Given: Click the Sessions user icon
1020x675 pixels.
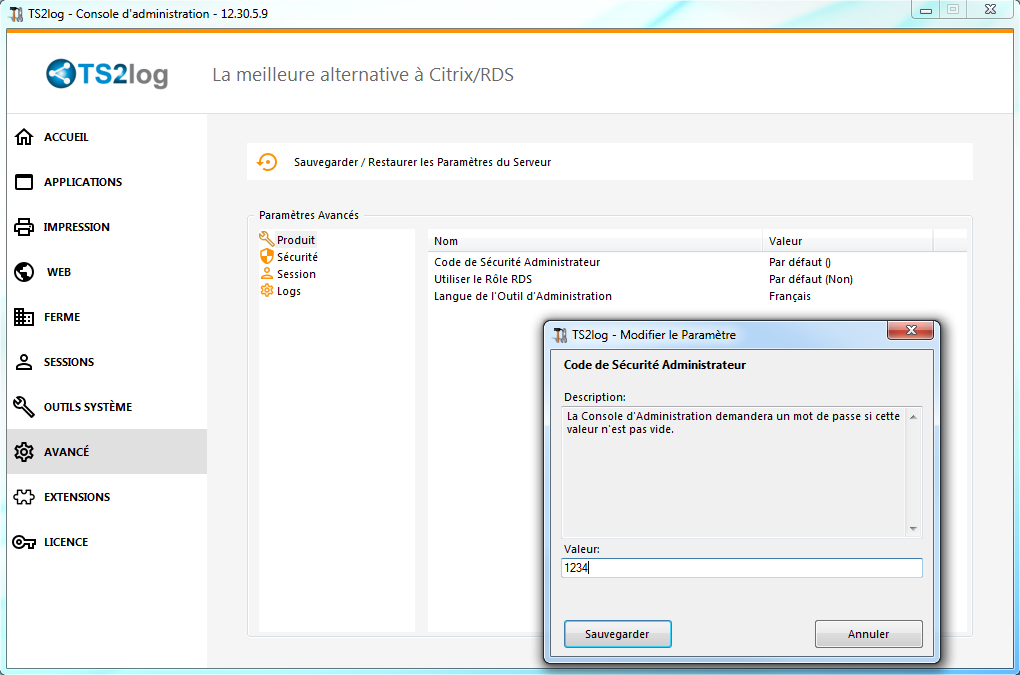Looking at the screenshot, I should pyautogui.click(x=24, y=362).
